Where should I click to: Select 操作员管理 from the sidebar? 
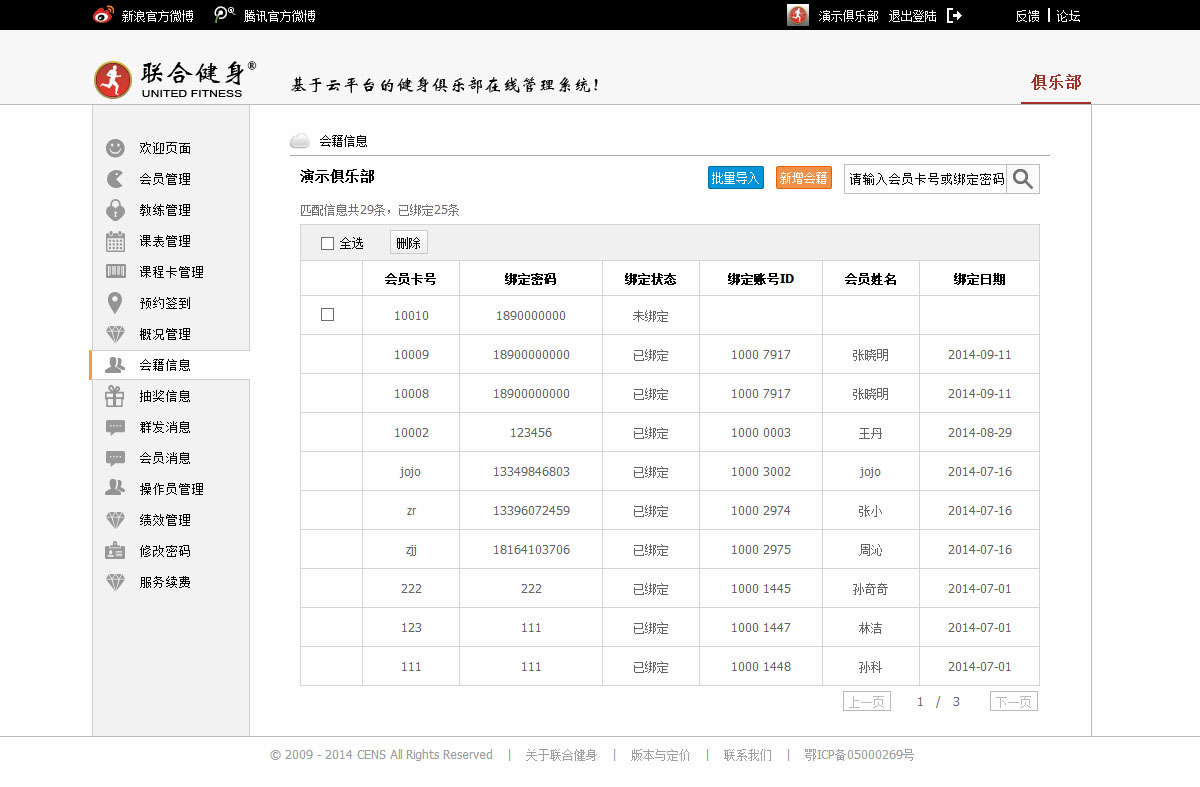pos(171,489)
